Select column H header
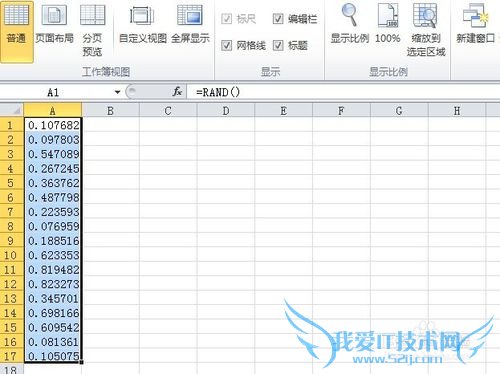Image resolution: width=500 pixels, height=374 pixels. (x=457, y=110)
